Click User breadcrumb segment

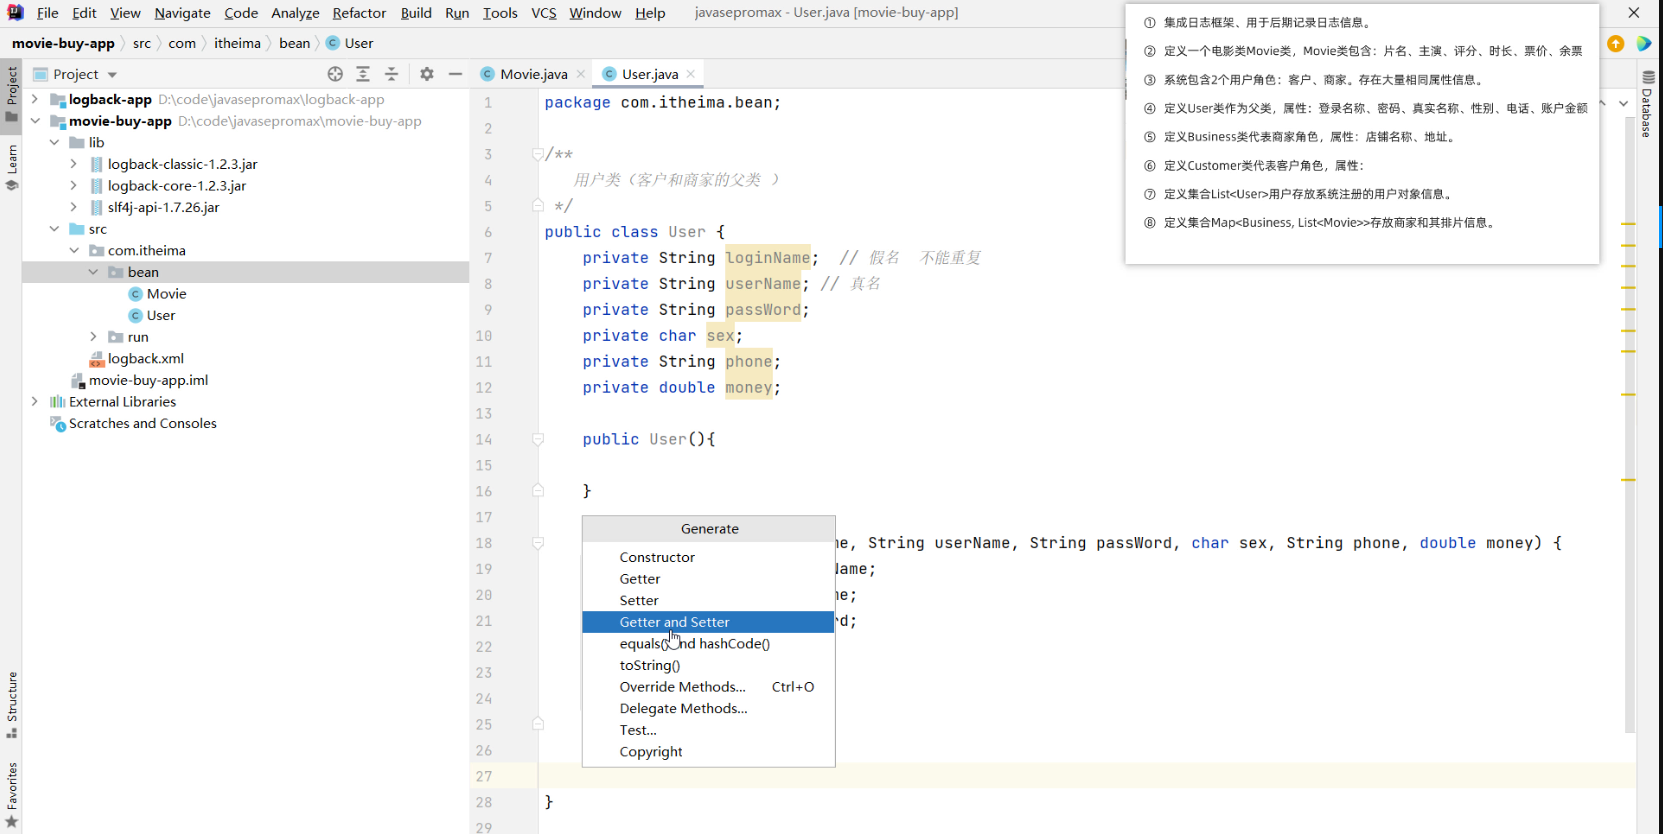(x=350, y=43)
